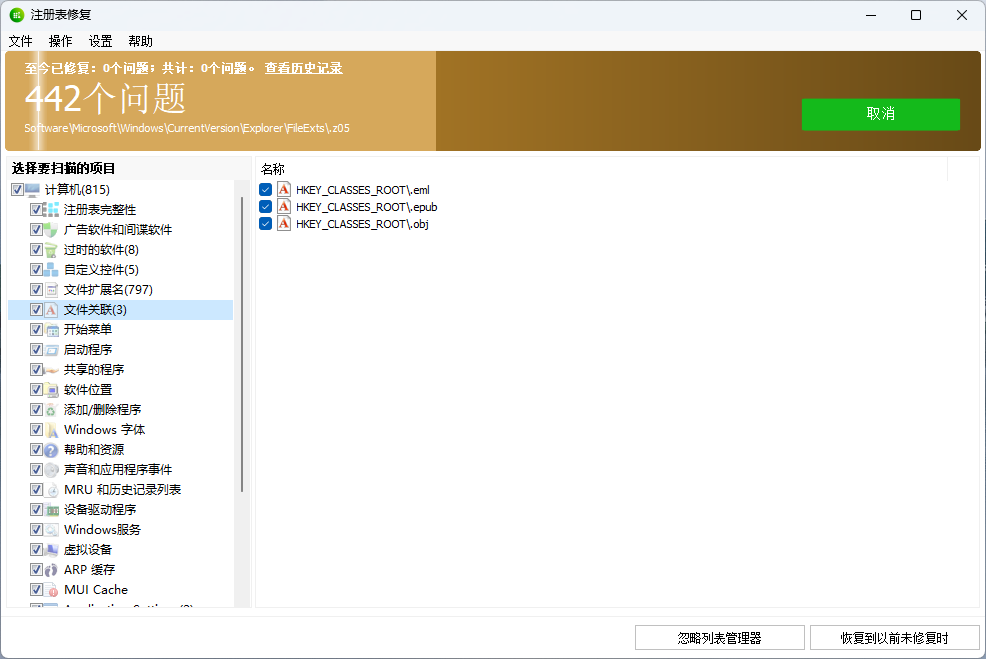Select the 虚拟设备 tree label

(88, 550)
